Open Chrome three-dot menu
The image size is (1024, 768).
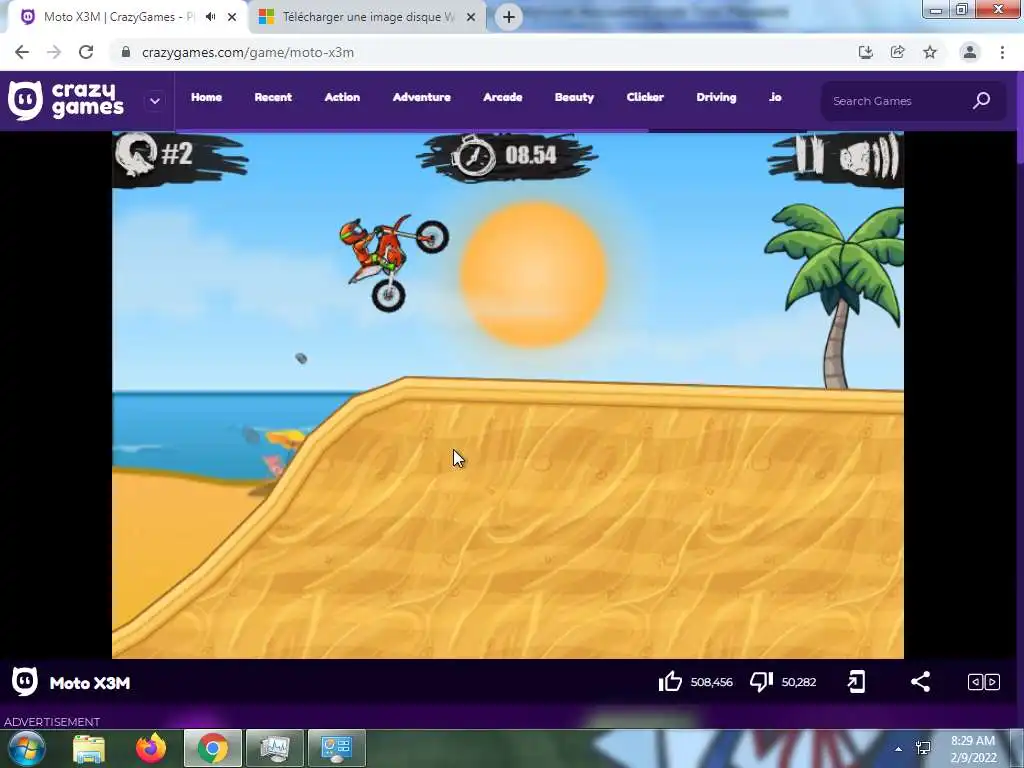pyautogui.click(x=1002, y=52)
